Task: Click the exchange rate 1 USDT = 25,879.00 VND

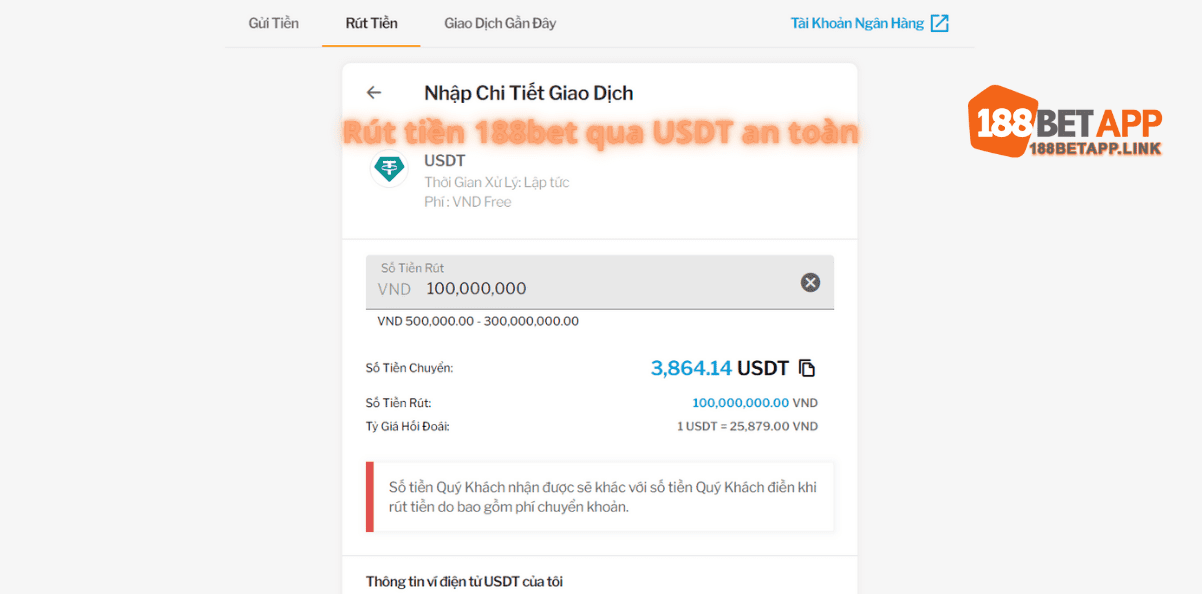Action: pyautogui.click(x=747, y=426)
